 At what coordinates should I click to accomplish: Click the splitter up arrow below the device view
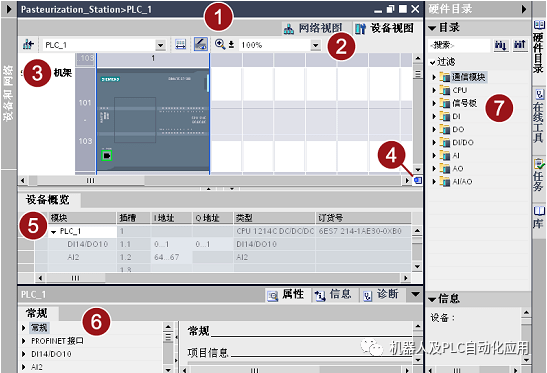point(209,189)
